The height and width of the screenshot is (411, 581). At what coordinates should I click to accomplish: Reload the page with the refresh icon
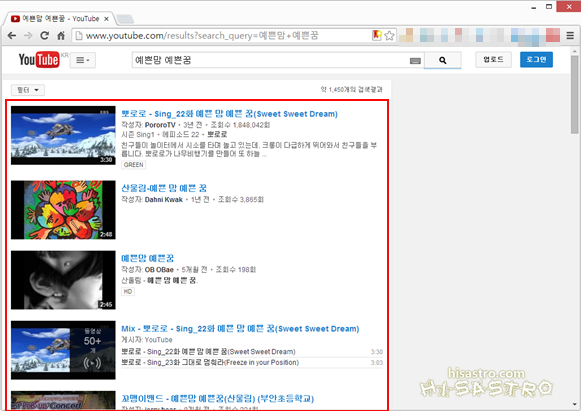[x=44, y=36]
